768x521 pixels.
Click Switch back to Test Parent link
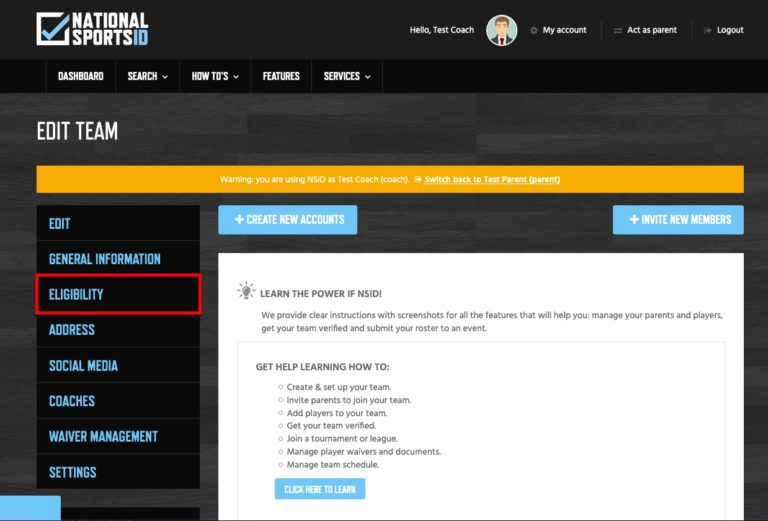[492, 179]
